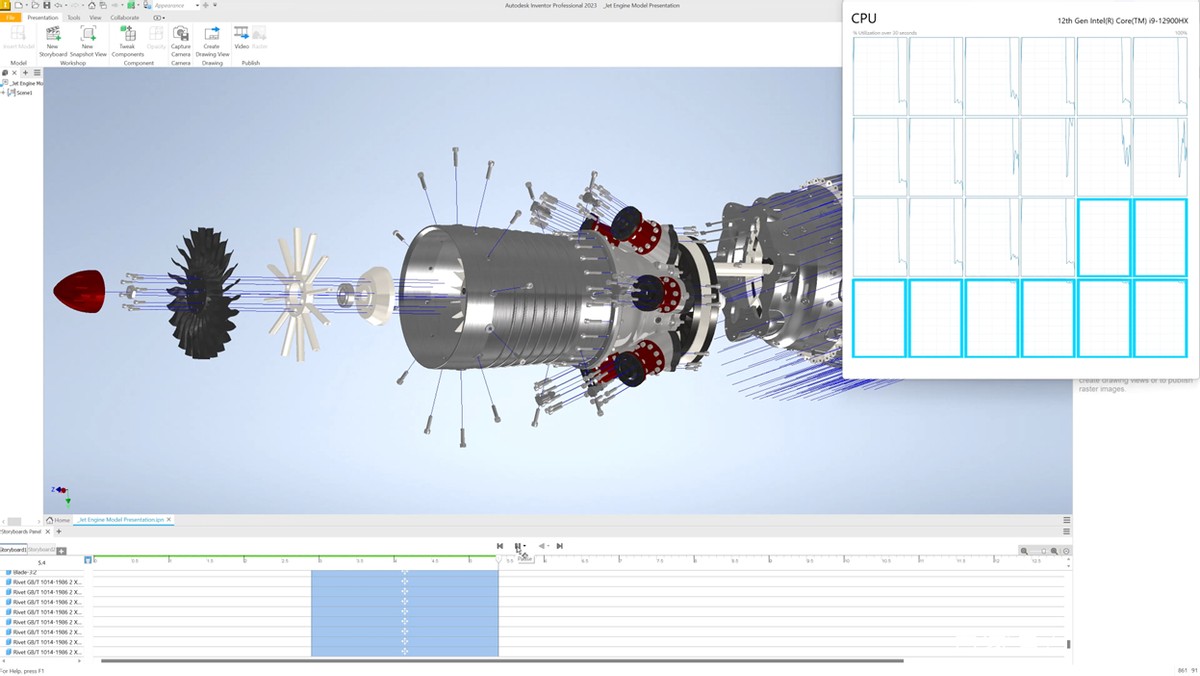Open the storyboard panel menu icon
Image resolution: width=1200 pixels, height=676 pixels.
tap(1067, 532)
